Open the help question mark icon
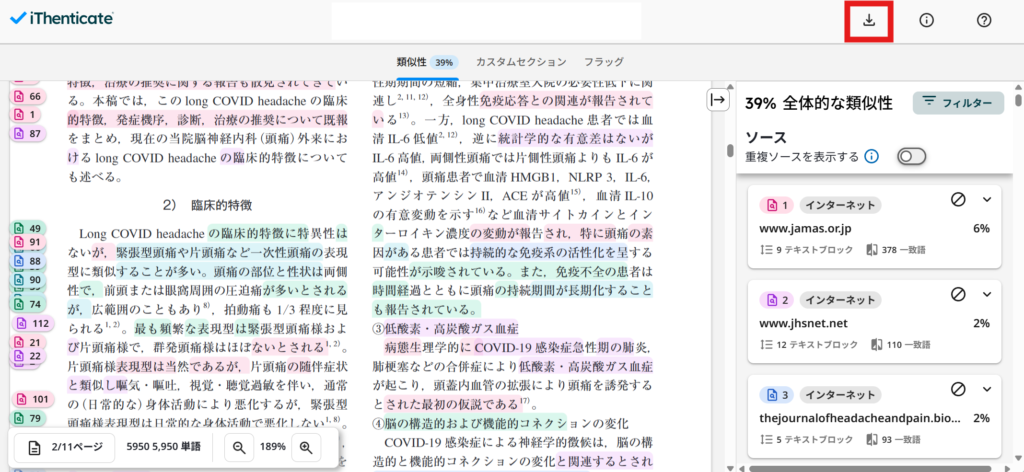 pos(983,20)
